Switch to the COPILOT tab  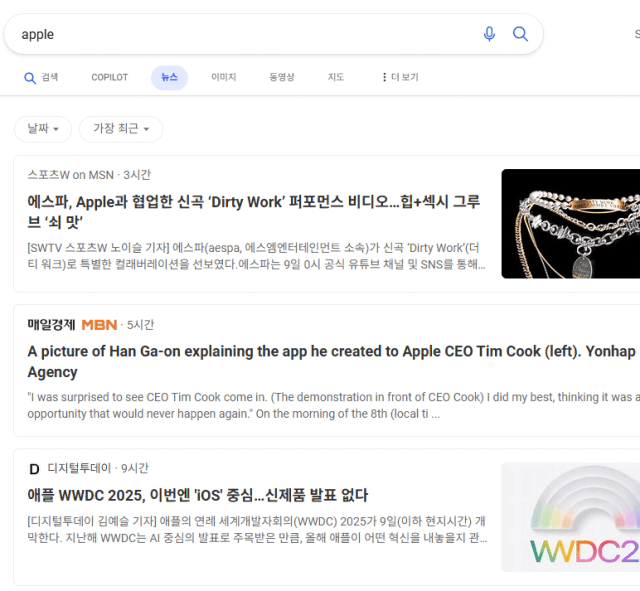tap(109, 77)
